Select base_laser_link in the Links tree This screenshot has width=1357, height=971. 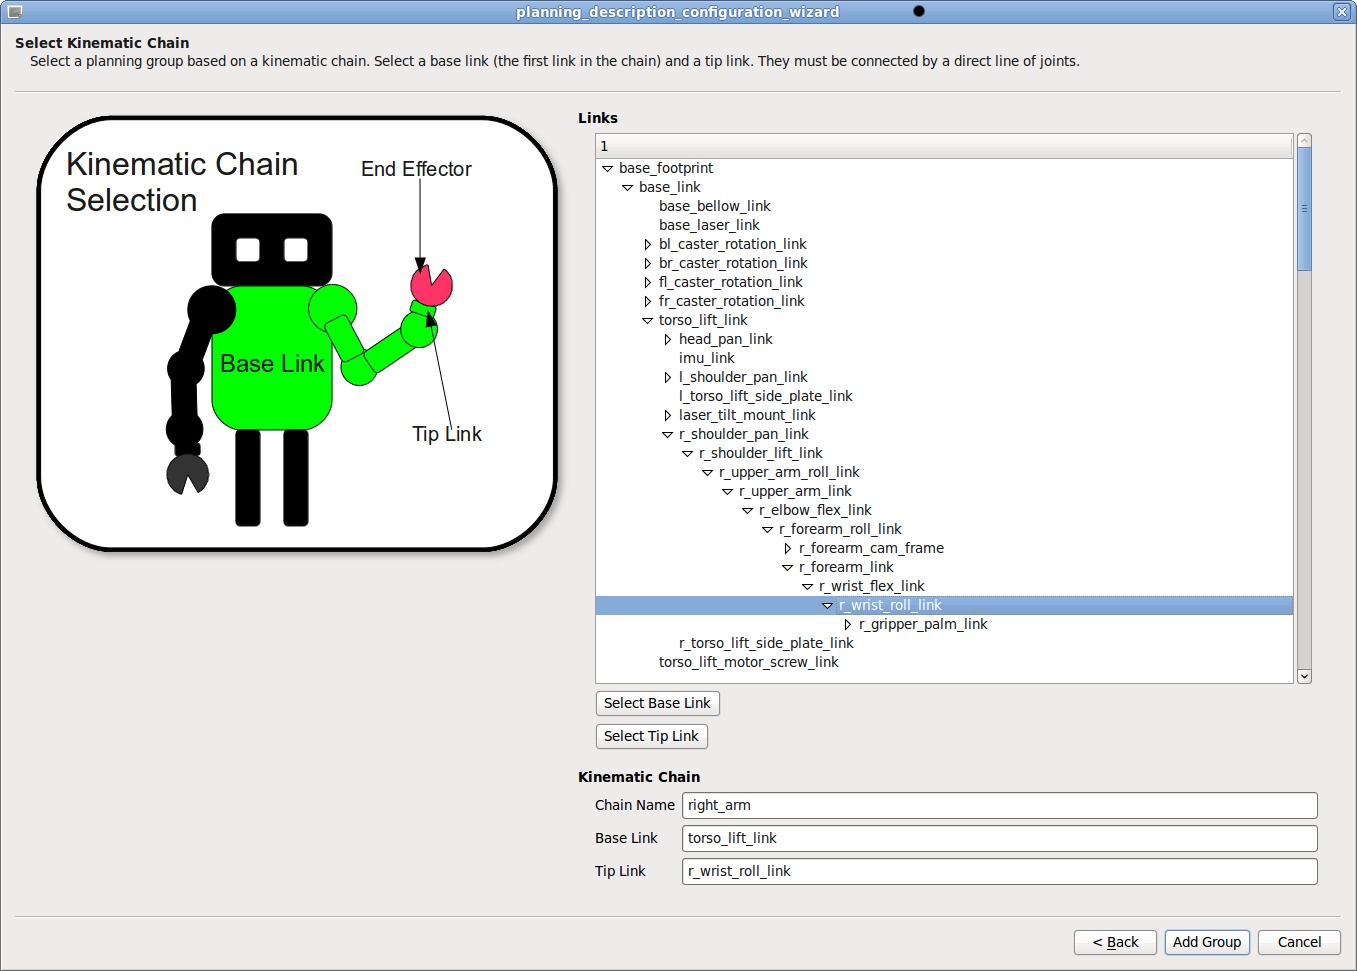coord(709,226)
